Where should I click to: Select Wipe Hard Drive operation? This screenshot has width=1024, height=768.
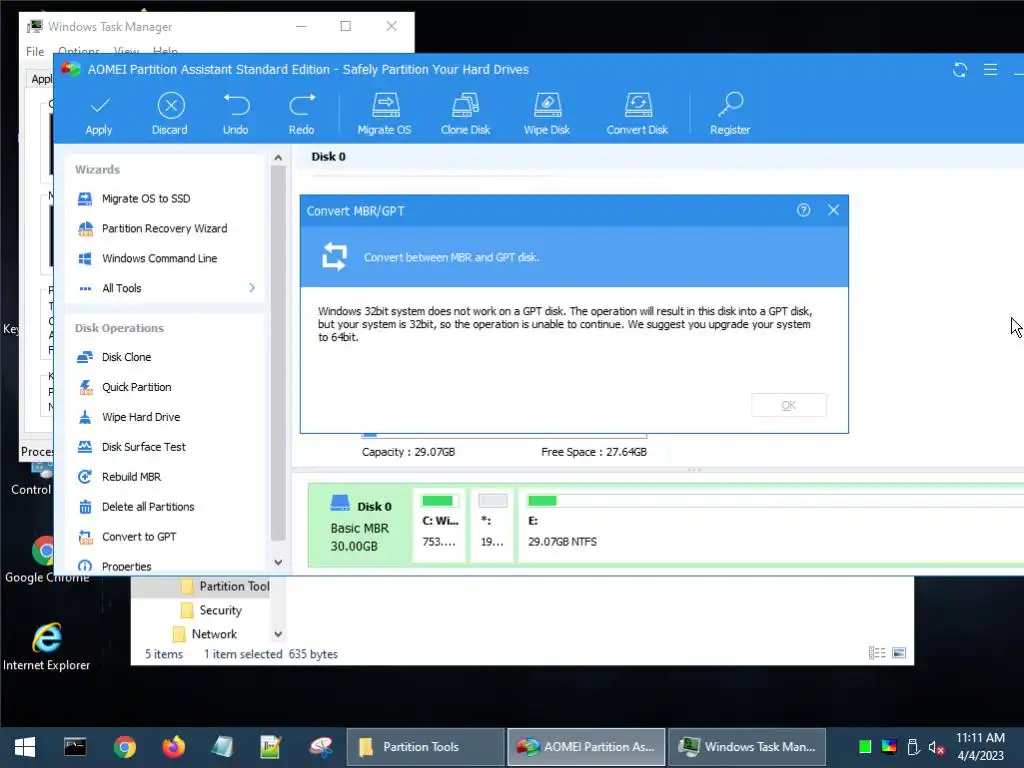click(x=141, y=417)
